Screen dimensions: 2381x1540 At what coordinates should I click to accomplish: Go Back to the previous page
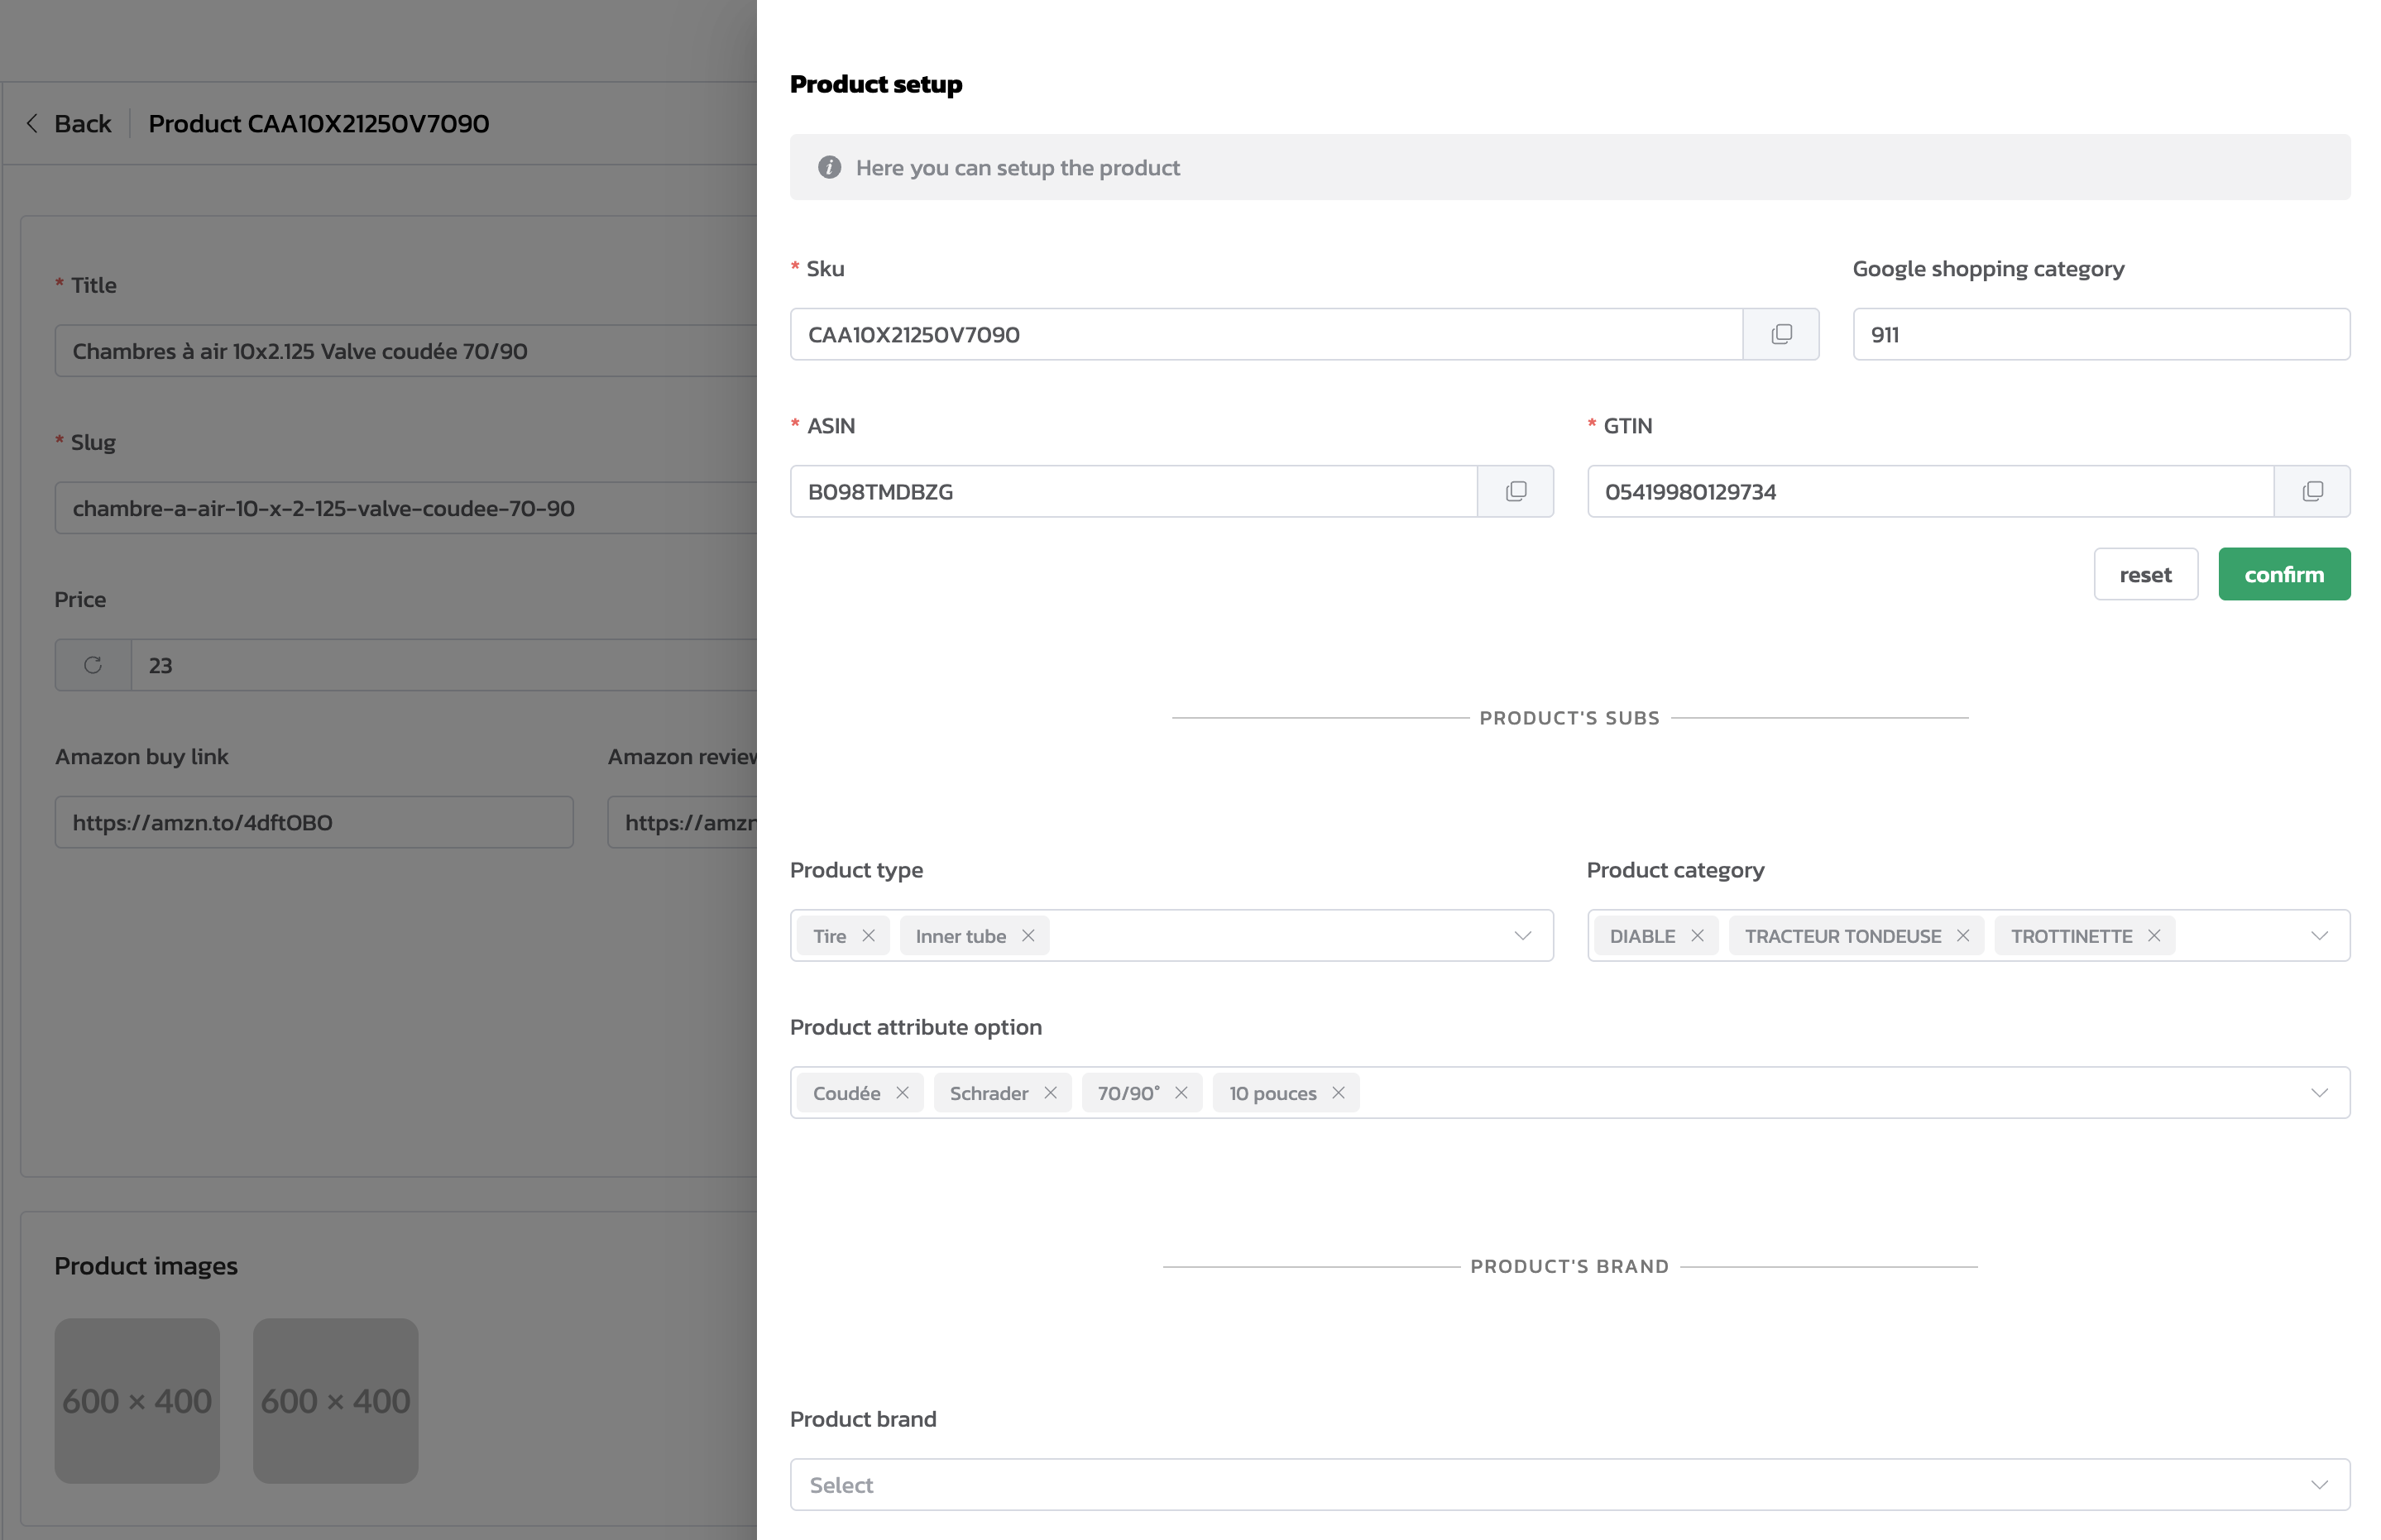[83, 123]
